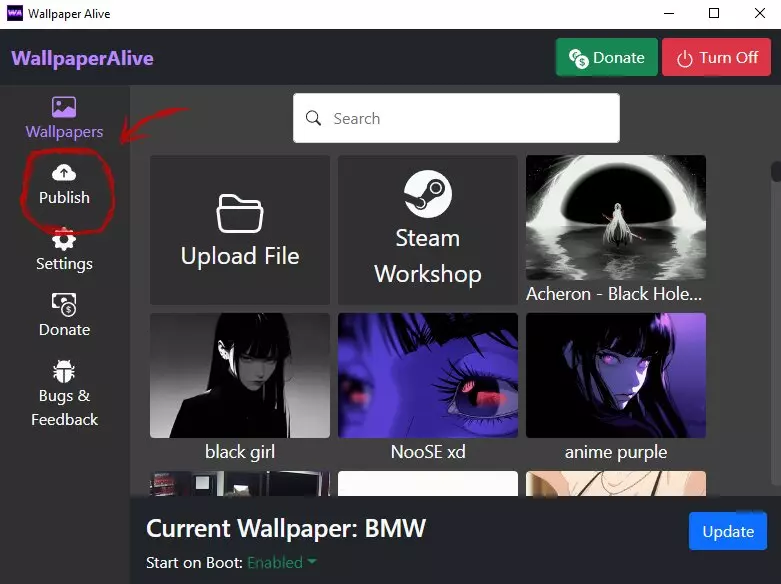The image size is (781, 584).
Task: Click the red Turn Off button
Action: 716,57
